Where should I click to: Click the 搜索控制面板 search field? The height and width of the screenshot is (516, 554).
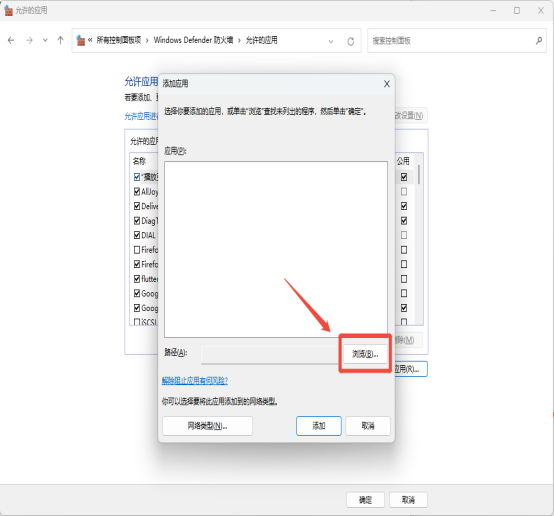(x=452, y=41)
